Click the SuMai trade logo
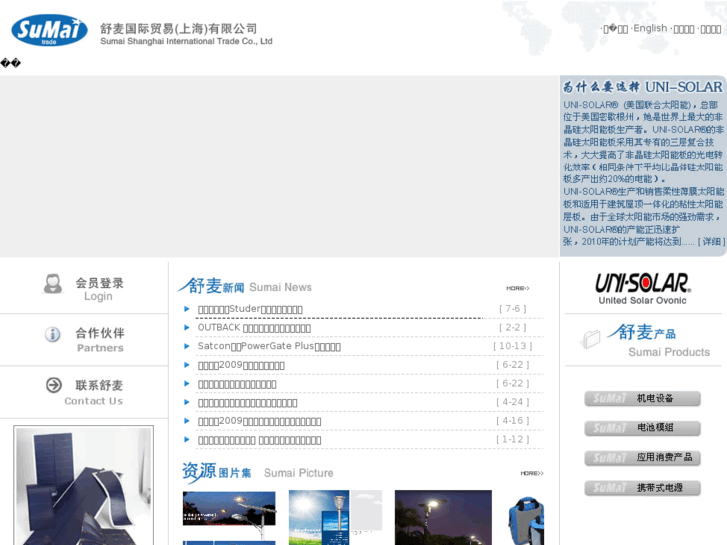Screen dimensions: 727x545 (49, 30)
